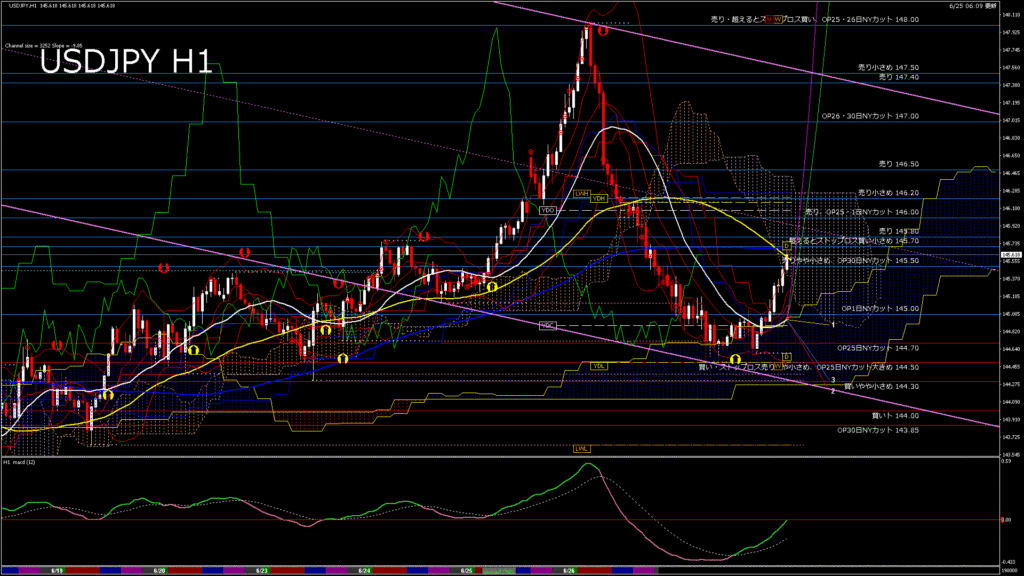The width and height of the screenshot is (1024, 576).
Task: Click the USDJPY H1 chart title
Action: click(126, 62)
